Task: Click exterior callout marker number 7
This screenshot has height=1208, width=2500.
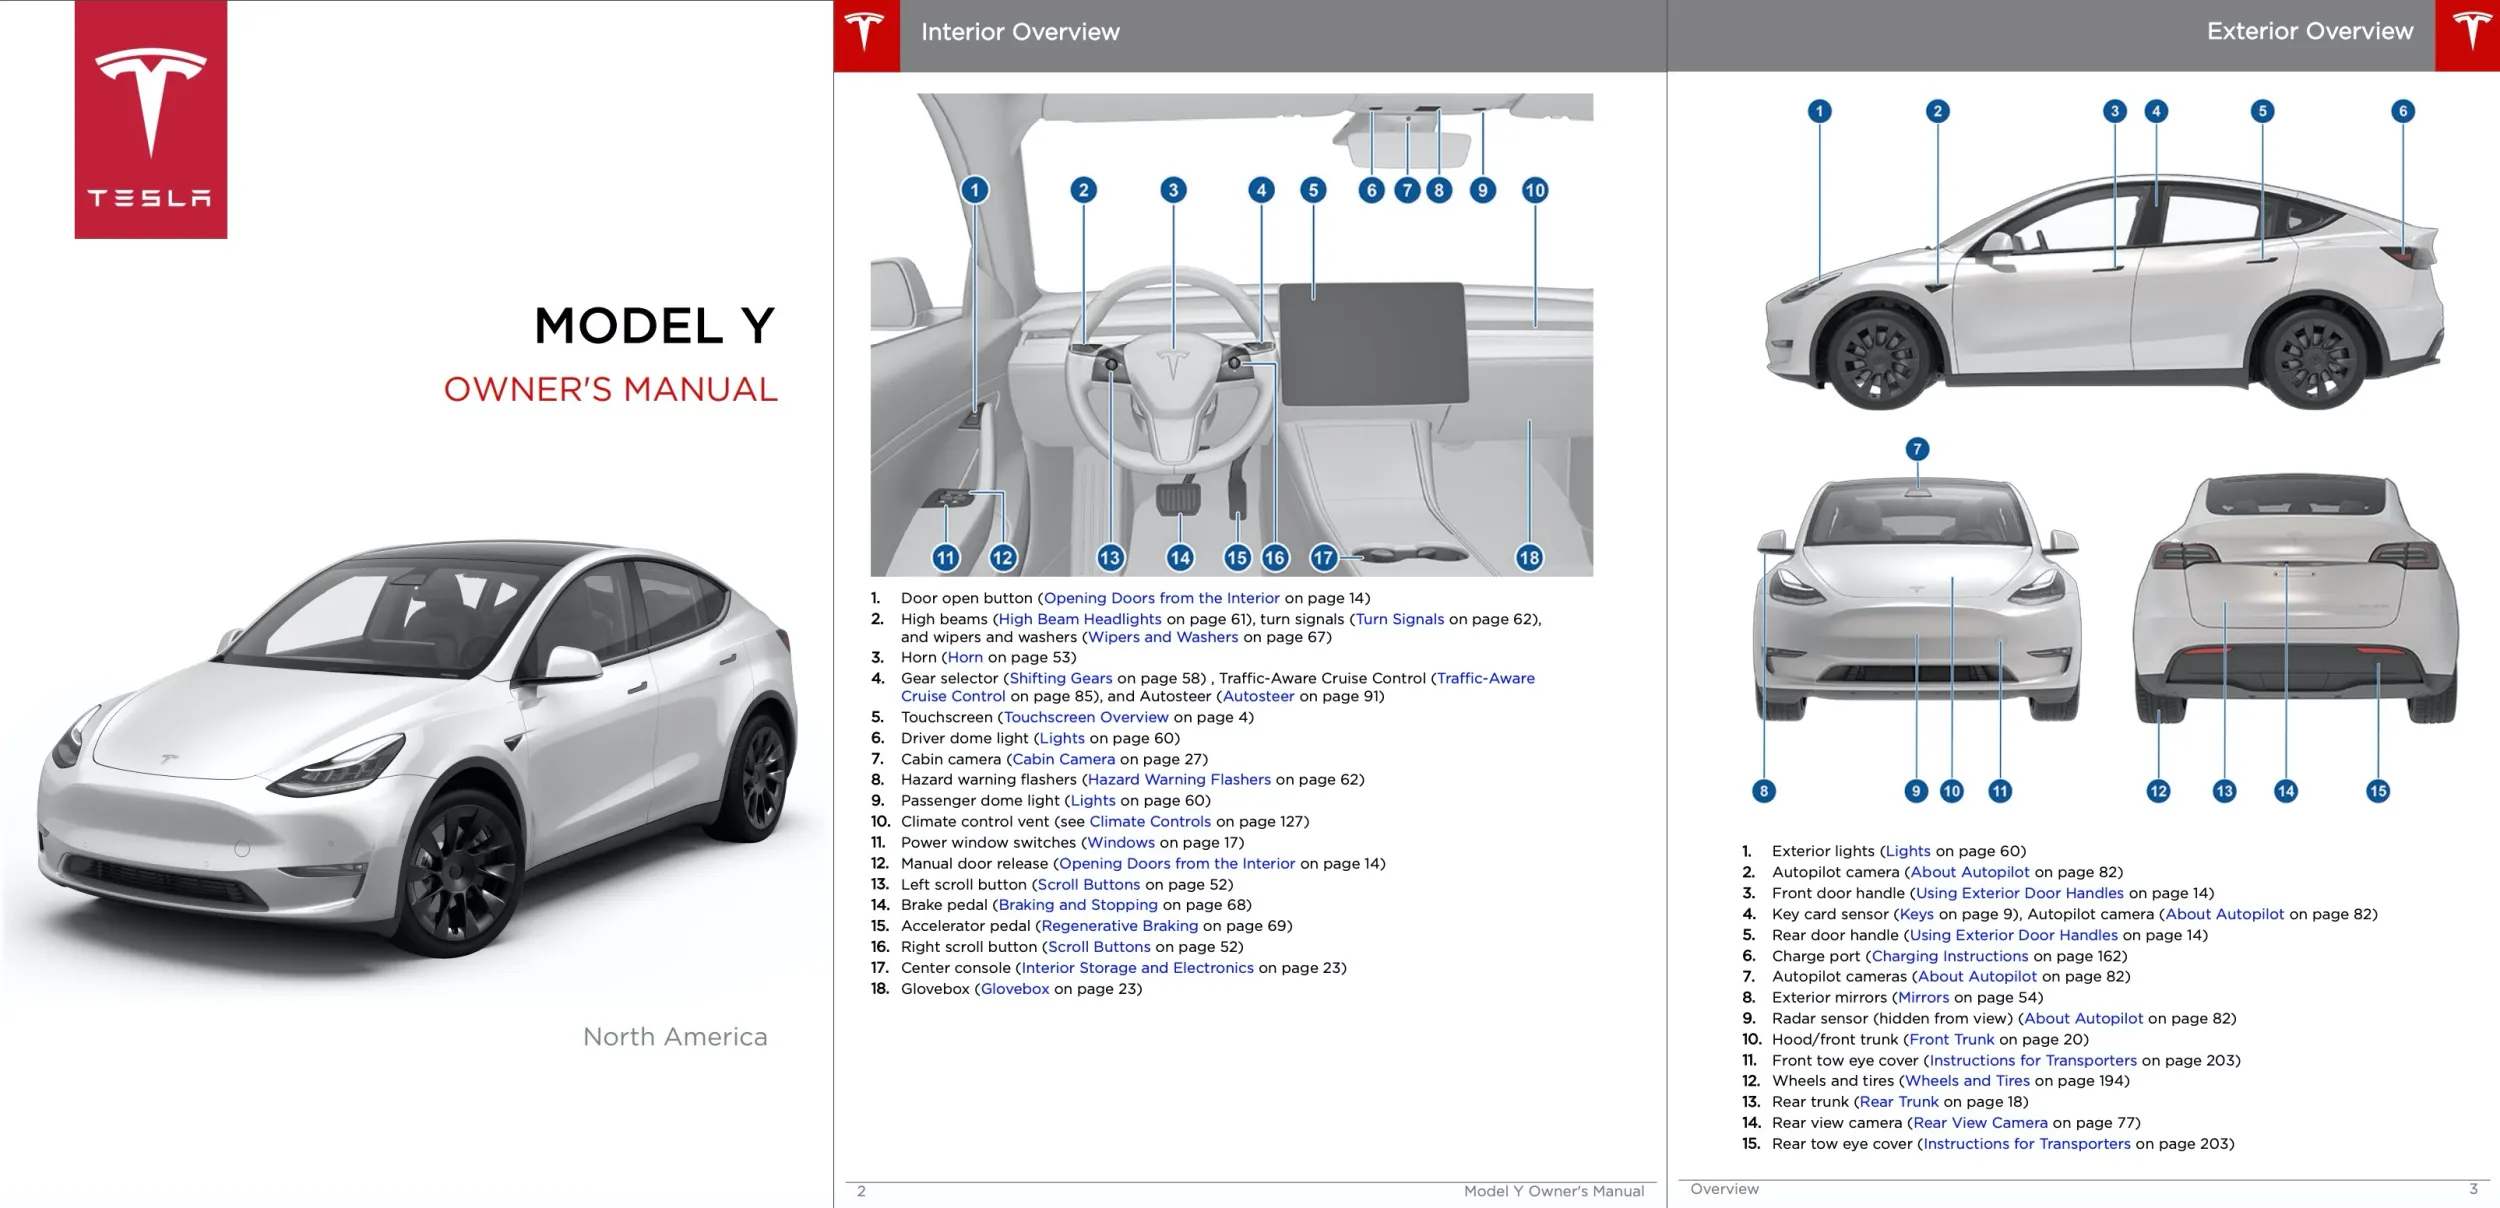Action: click(x=1916, y=449)
